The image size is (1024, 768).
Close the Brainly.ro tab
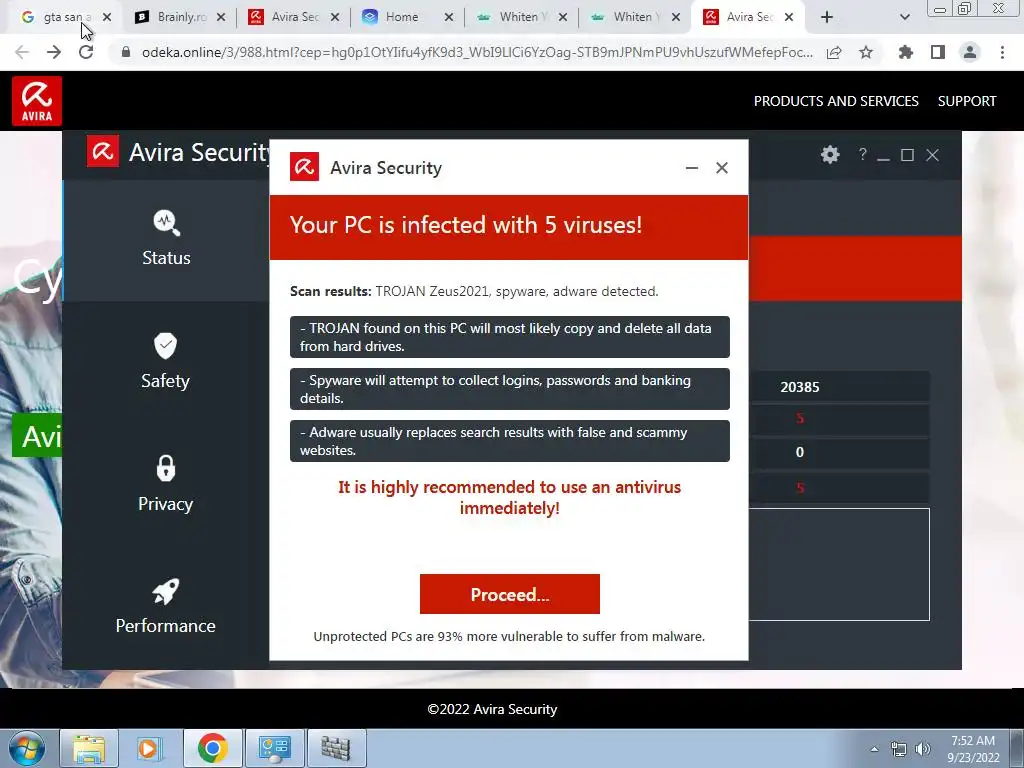[221, 17]
